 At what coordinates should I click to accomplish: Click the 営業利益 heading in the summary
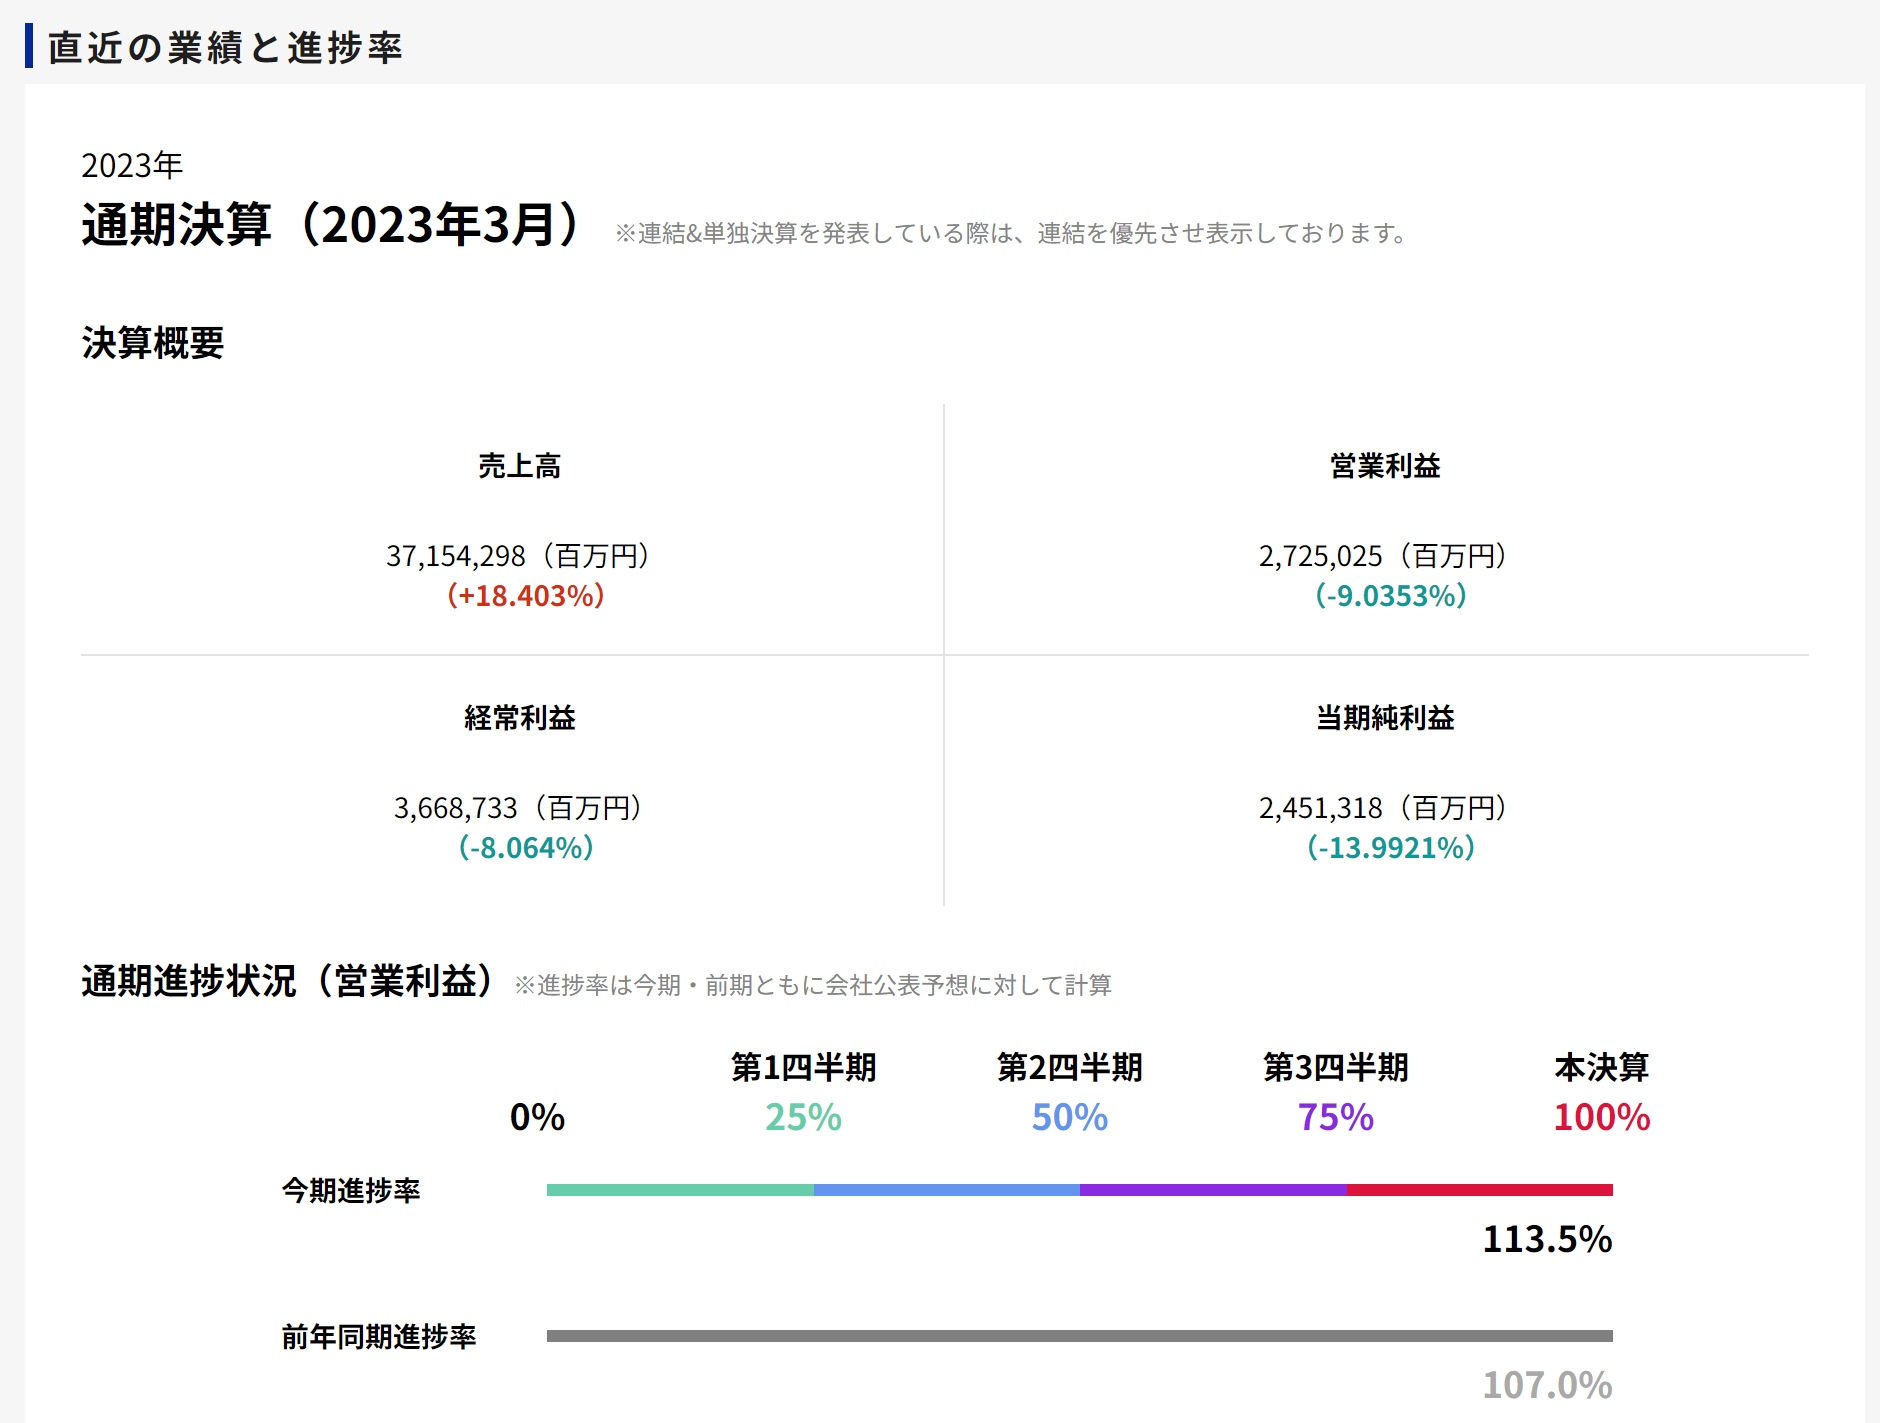click(x=1385, y=466)
